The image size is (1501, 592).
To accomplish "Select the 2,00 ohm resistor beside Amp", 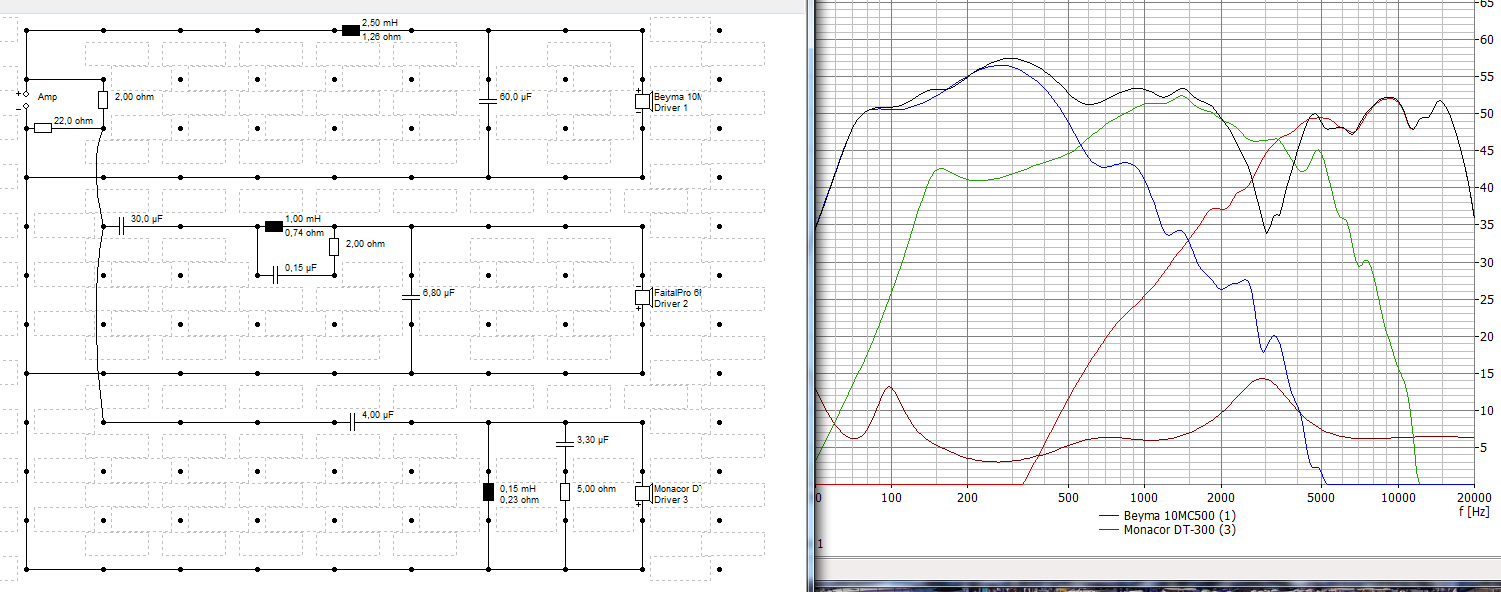I will coord(103,99).
